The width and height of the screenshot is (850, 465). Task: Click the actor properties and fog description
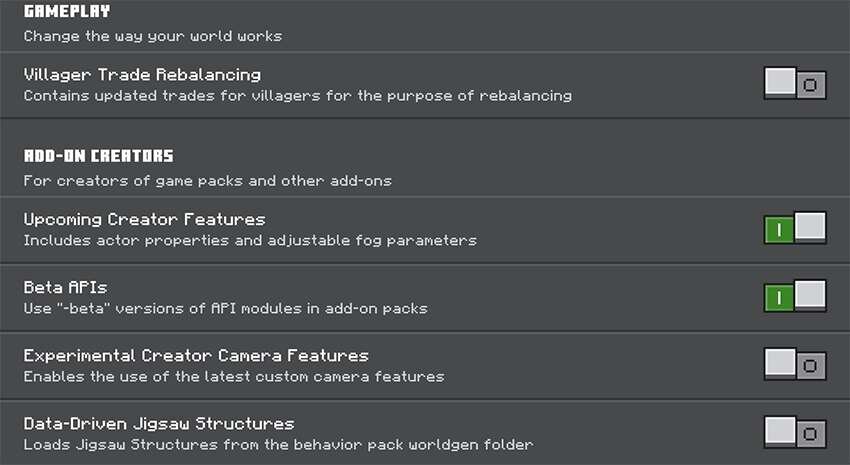(x=250, y=240)
